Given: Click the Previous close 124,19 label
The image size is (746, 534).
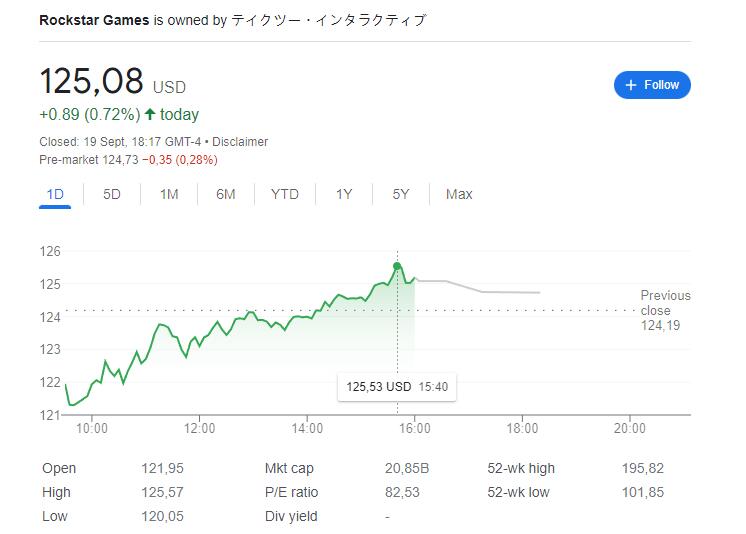Looking at the screenshot, I should tap(665, 310).
